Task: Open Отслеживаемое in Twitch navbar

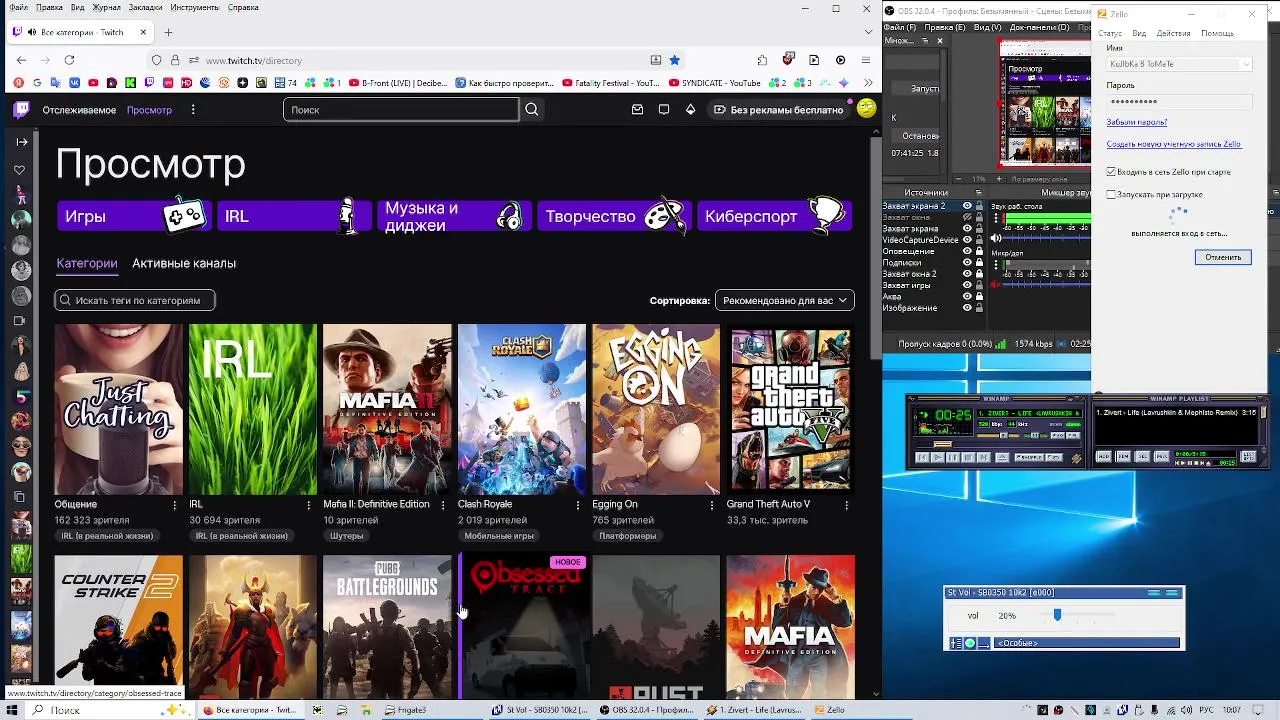Action: click(x=79, y=110)
